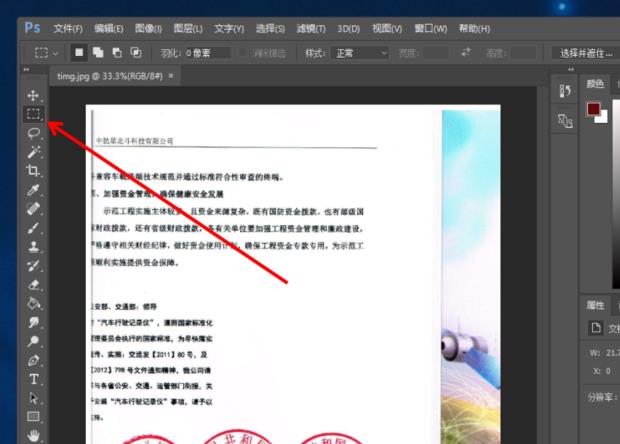Viewport: 620px width, 444px height.
Task: Select the Hand tool
Action: tap(33, 435)
